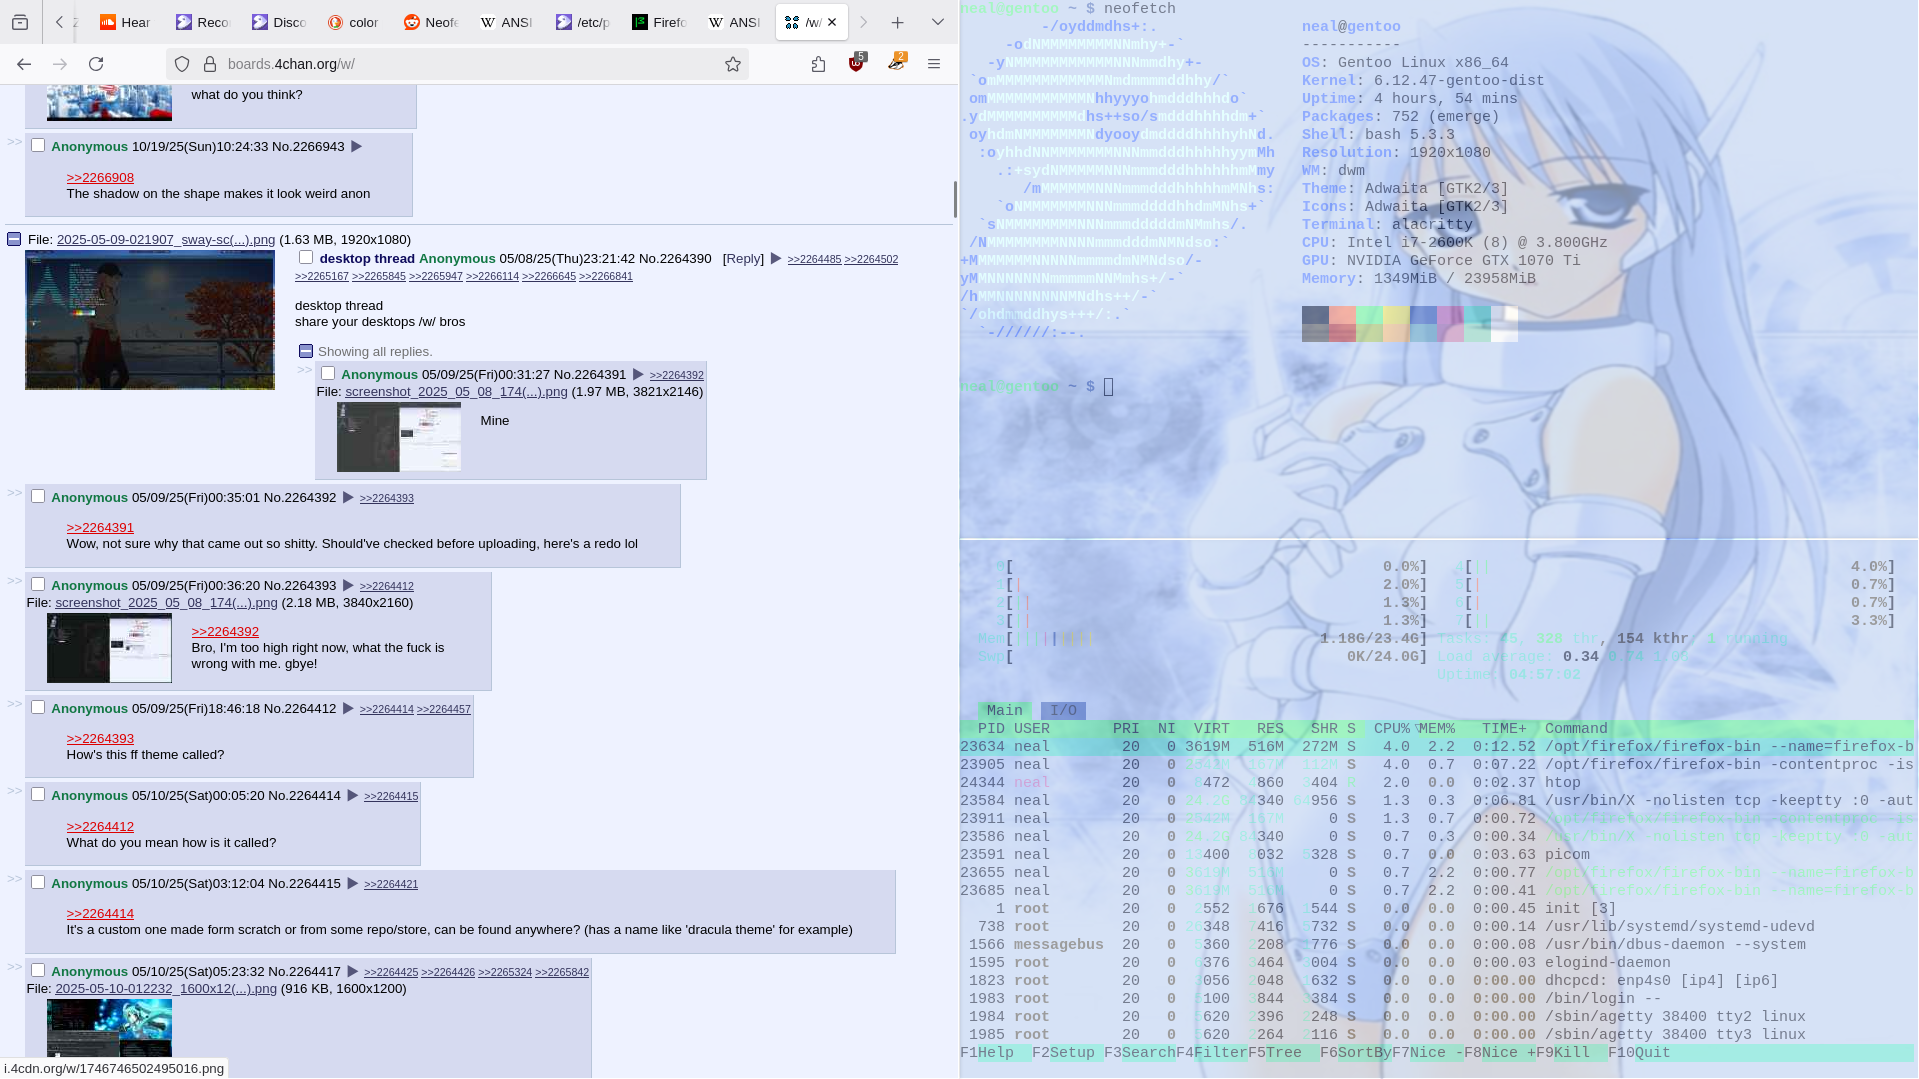Check the box for post No.2264393
Viewport: 1919px width, 1079px height.
click(x=38, y=585)
